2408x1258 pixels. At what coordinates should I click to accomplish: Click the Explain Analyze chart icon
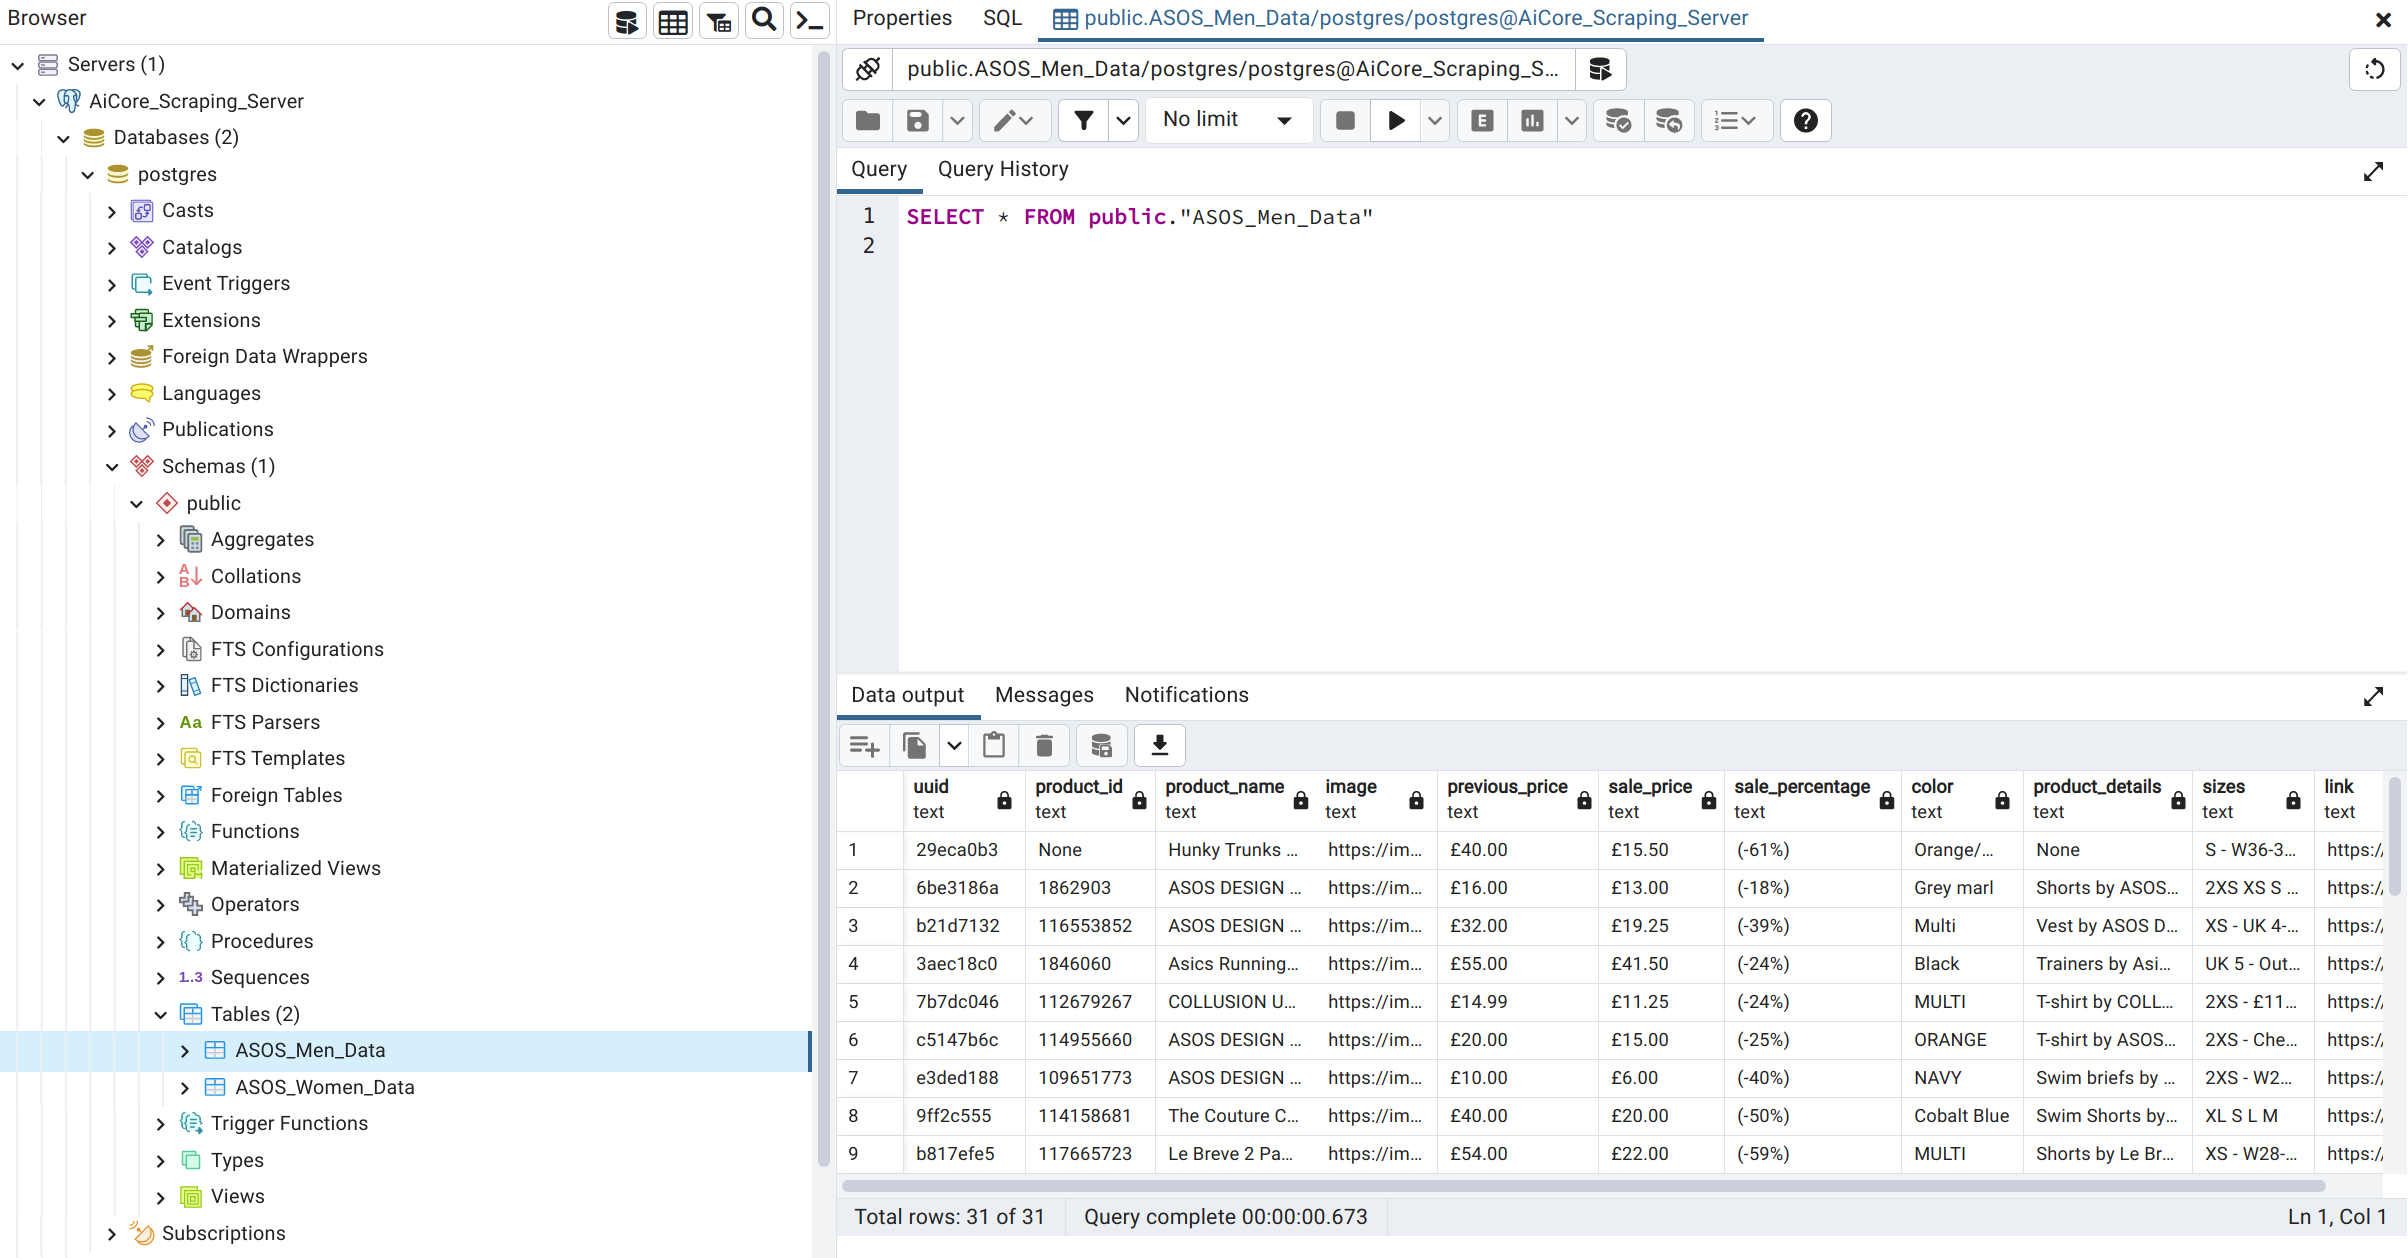tap(1532, 121)
